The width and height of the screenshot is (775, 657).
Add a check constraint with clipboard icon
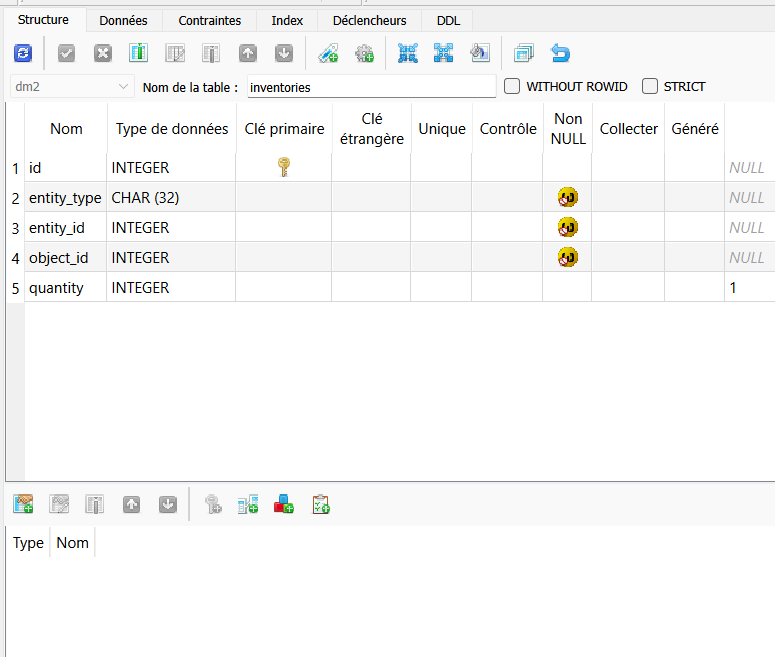321,504
